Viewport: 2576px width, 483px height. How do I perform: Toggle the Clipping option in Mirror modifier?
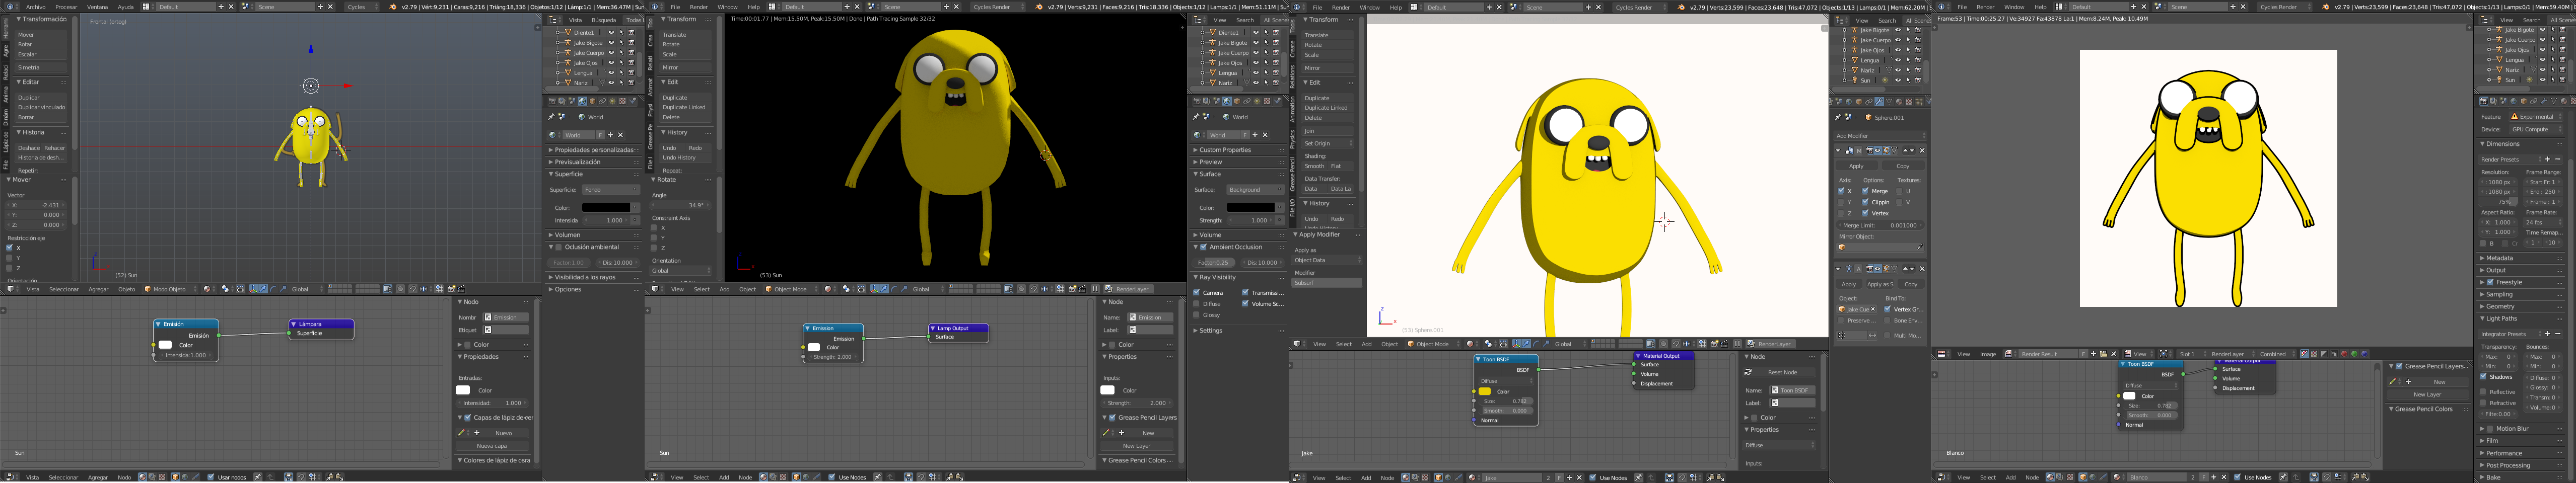1865,202
